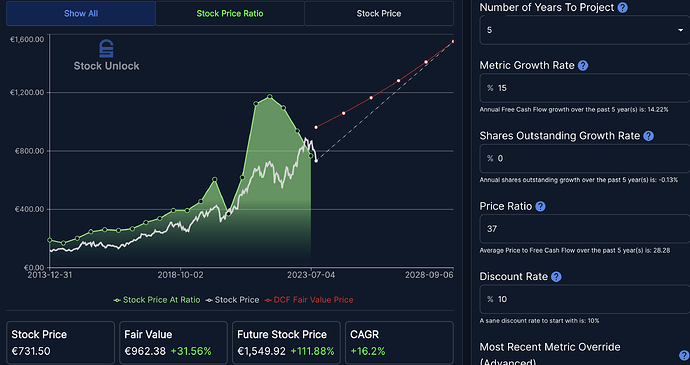Screen dimensions: 690x365
Task: Click the Fair Value card
Action: 173,343
